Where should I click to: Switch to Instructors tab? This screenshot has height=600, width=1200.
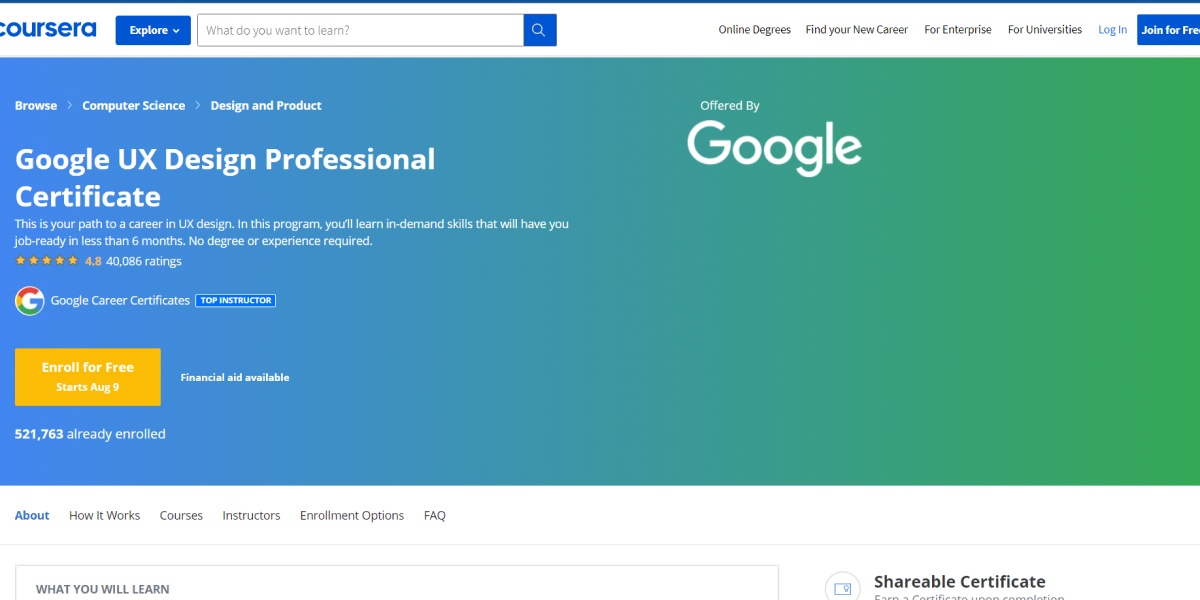[x=251, y=515]
